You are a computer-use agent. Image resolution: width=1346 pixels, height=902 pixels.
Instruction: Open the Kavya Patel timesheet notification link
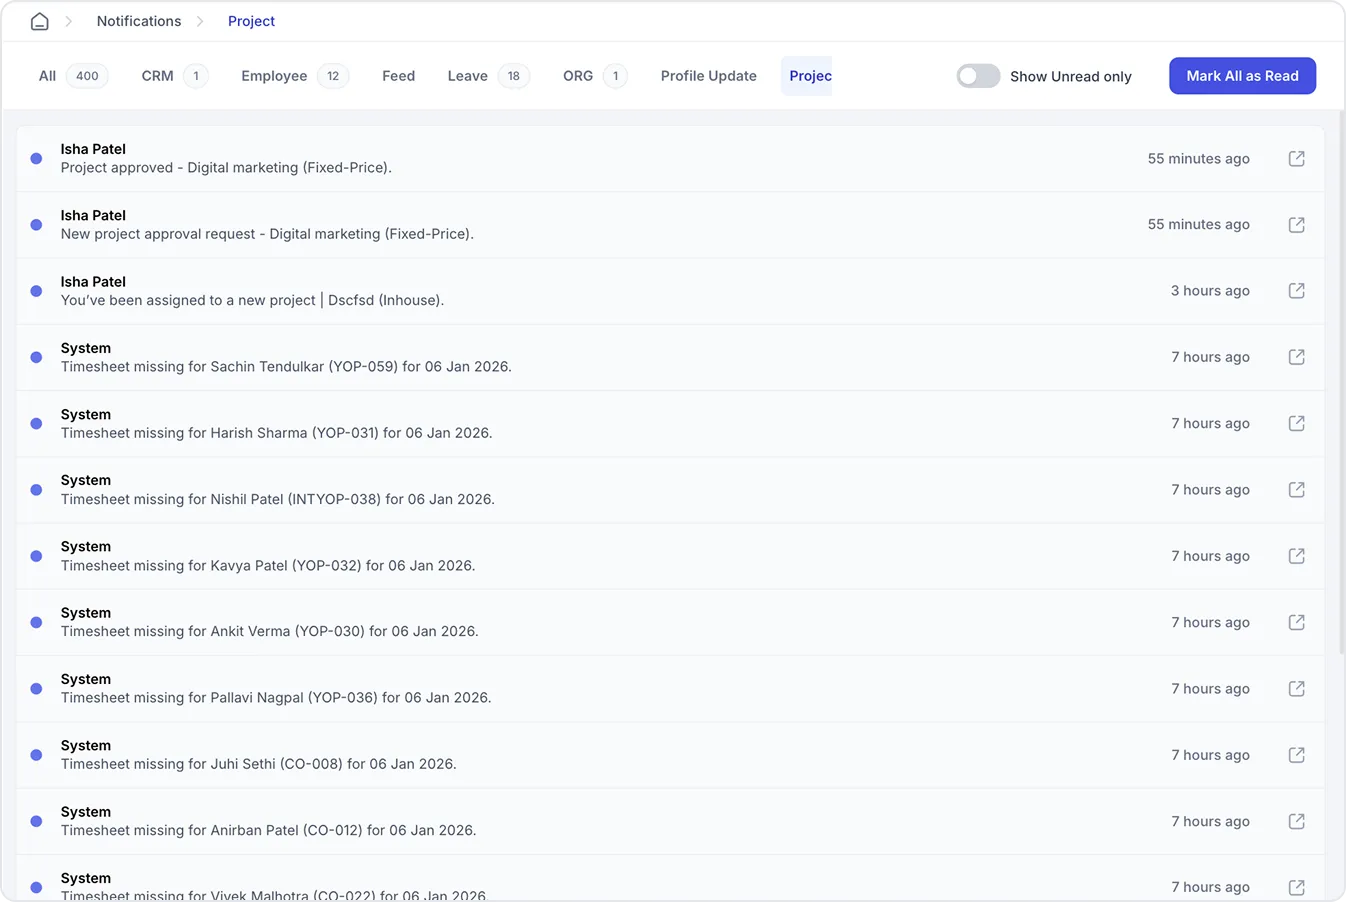click(x=1296, y=556)
